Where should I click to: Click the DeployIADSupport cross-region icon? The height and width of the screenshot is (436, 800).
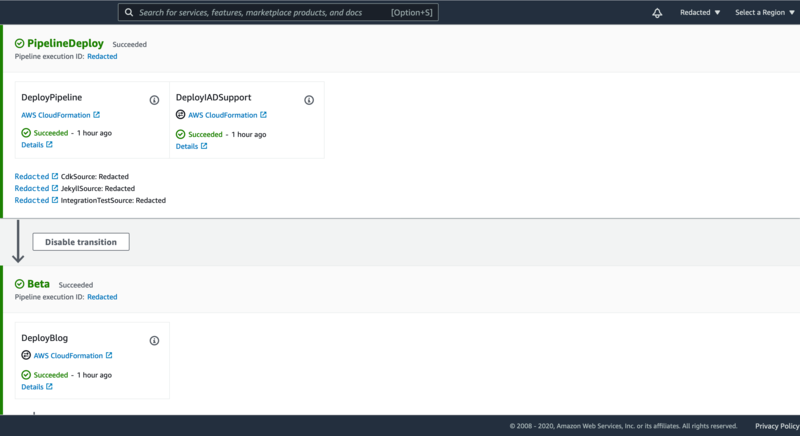(x=180, y=114)
